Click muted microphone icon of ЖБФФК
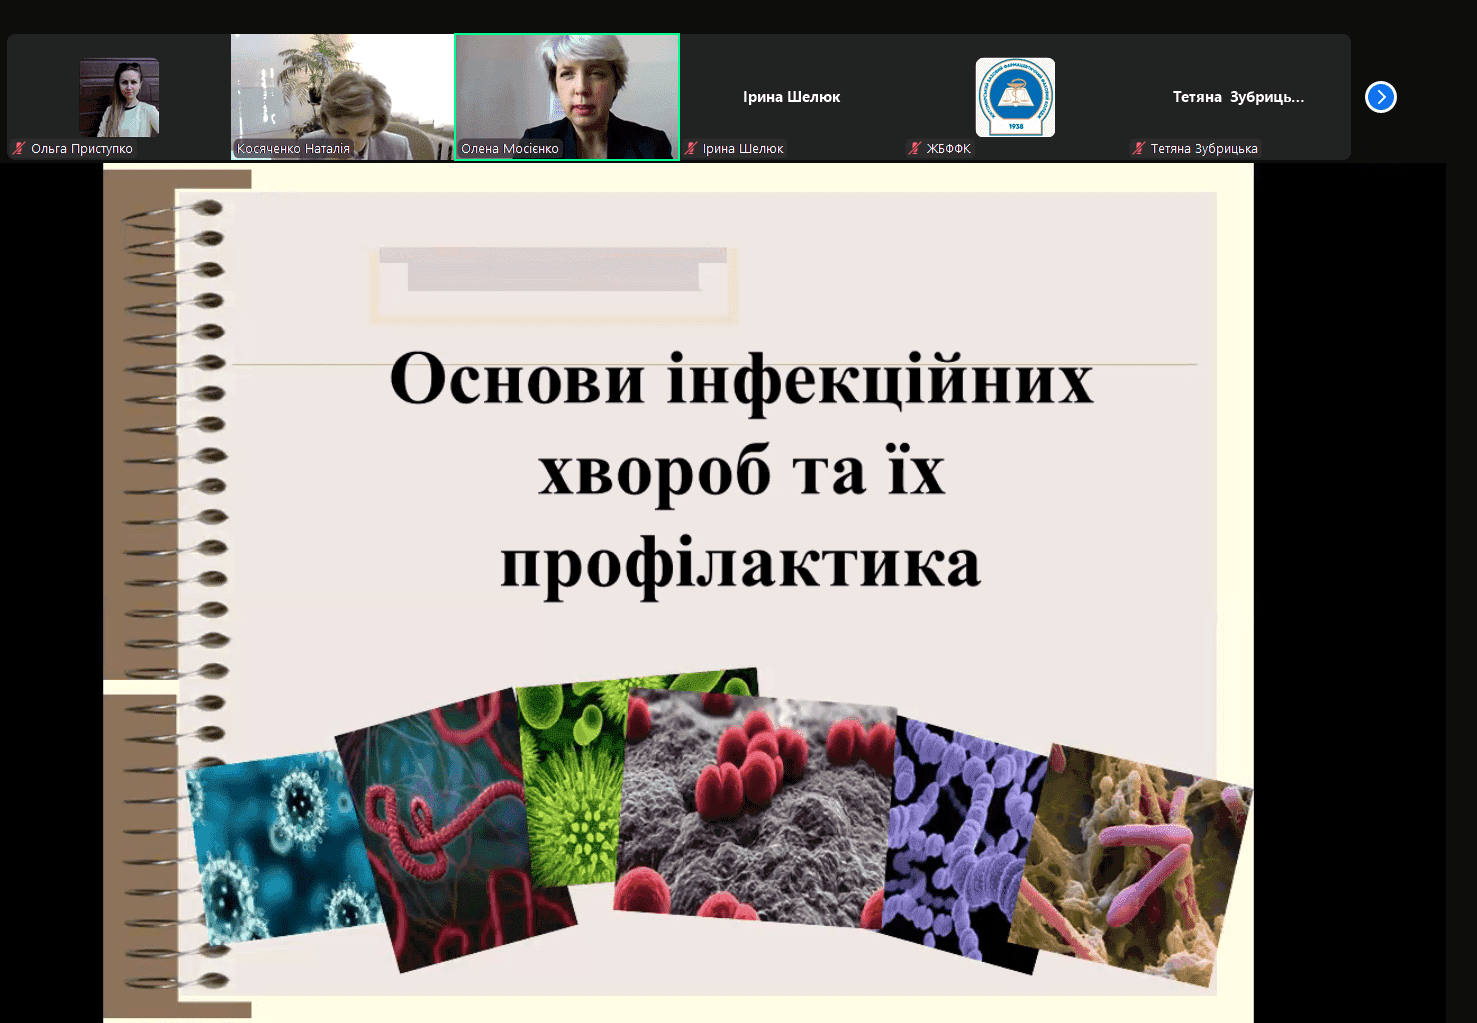Viewport: 1477px width, 1023px height. coord(915,148)
